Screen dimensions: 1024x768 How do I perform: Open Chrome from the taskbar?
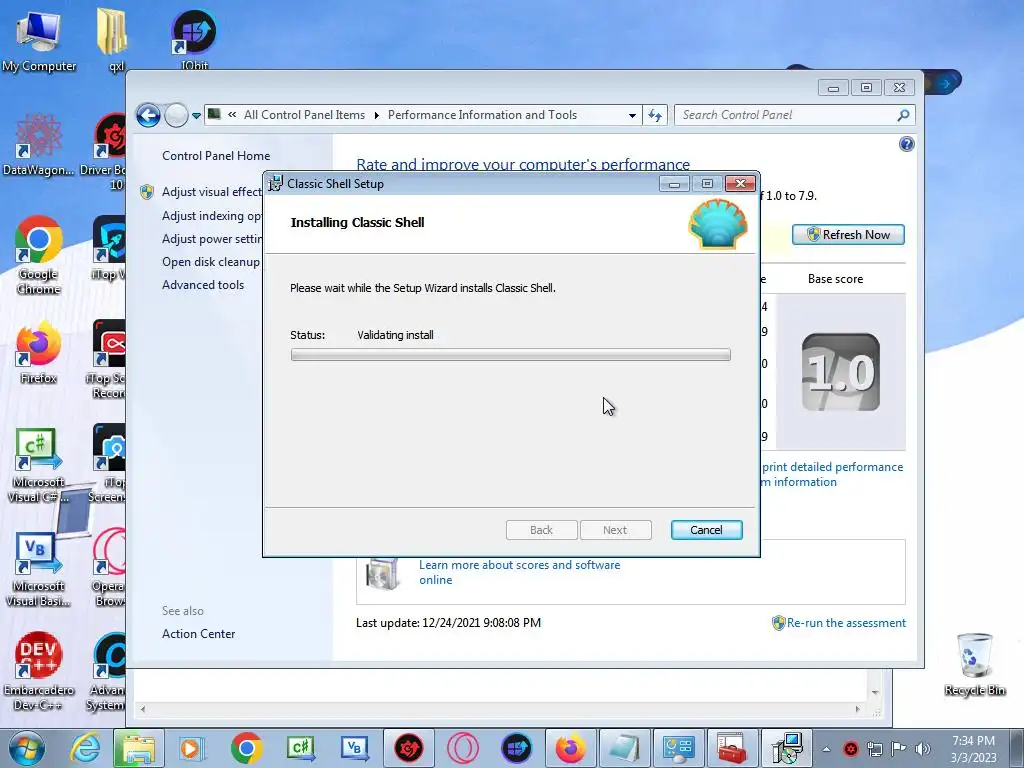[246, 748]
